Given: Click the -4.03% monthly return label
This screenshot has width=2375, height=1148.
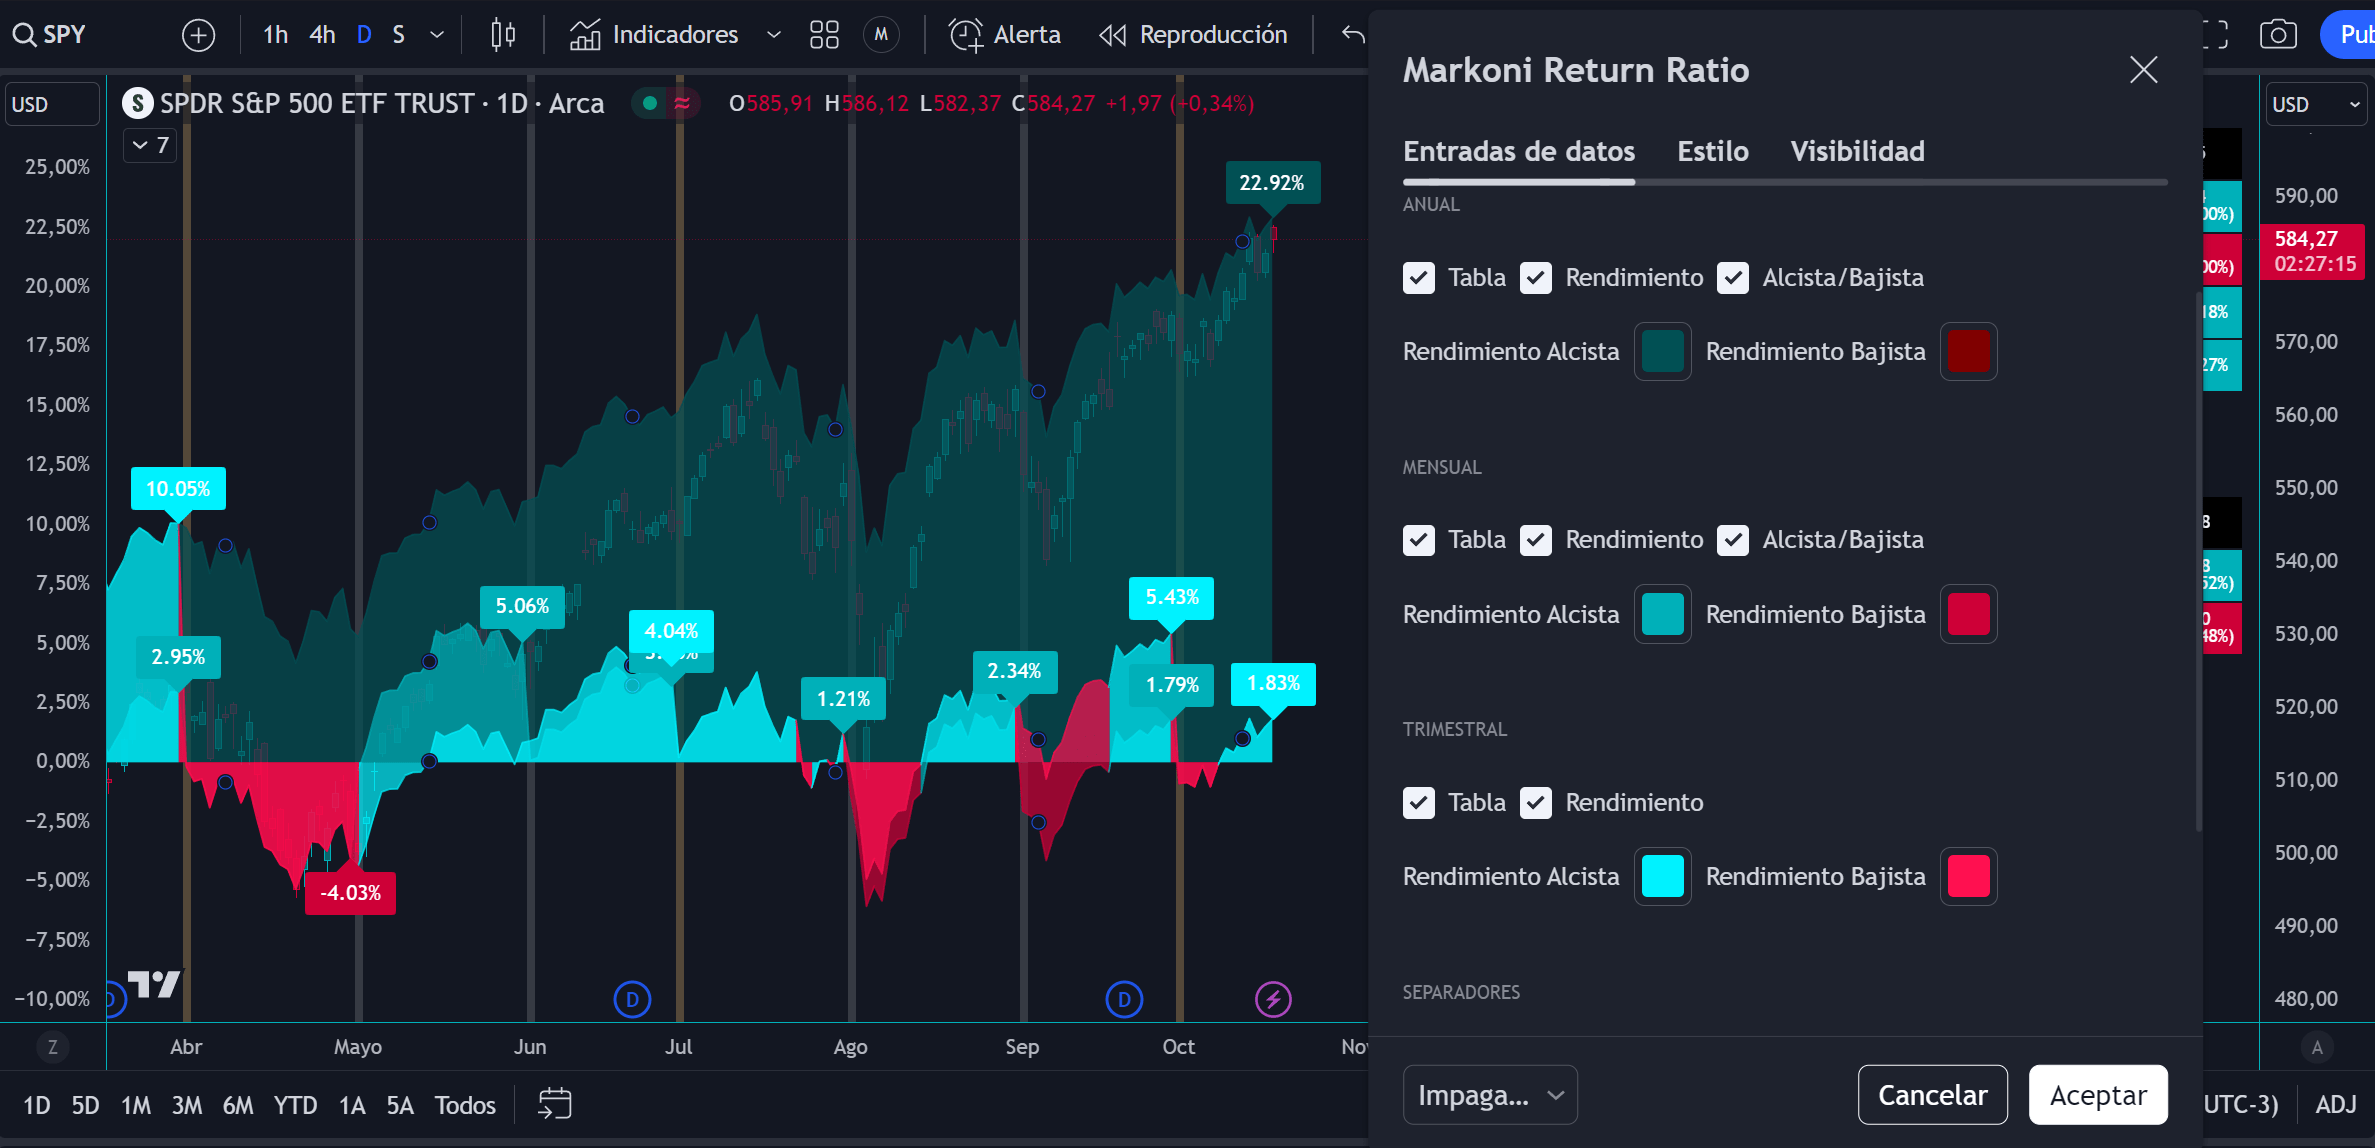Looking at the screenshot, I should (350, 893).
